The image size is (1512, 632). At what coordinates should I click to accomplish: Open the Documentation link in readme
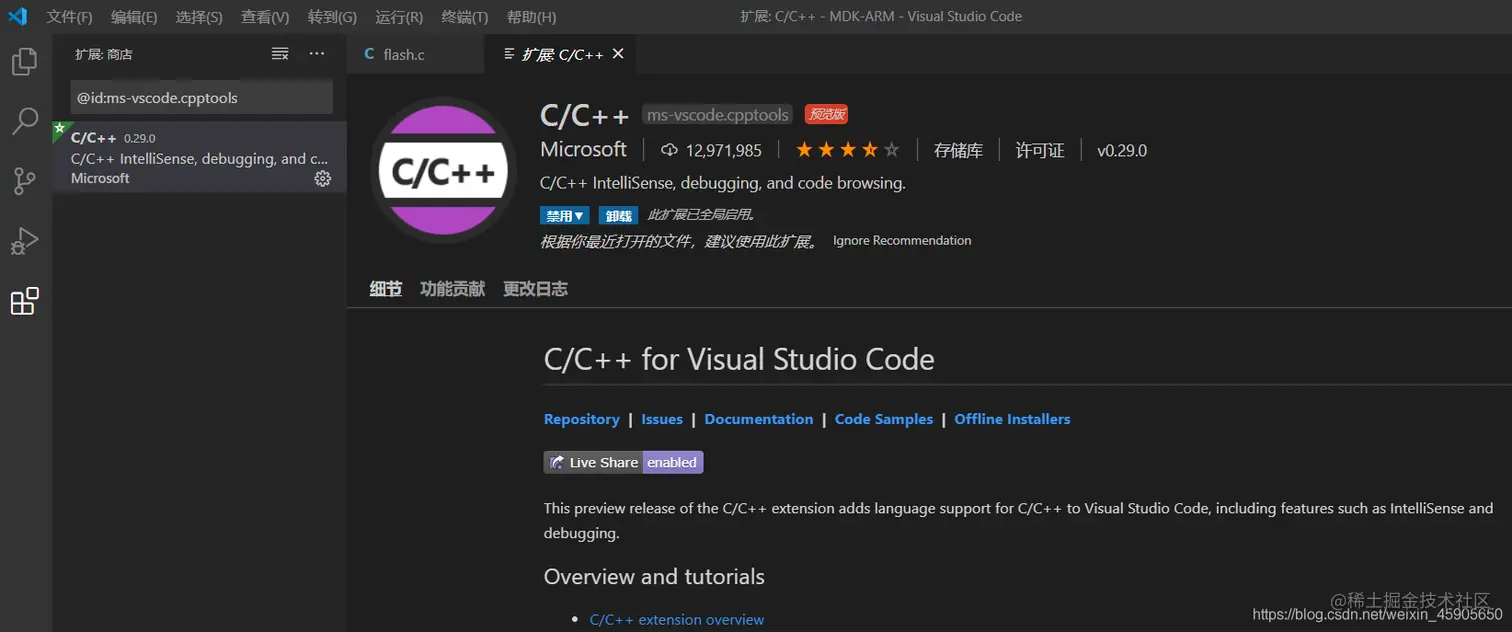[x=759, y=419]
